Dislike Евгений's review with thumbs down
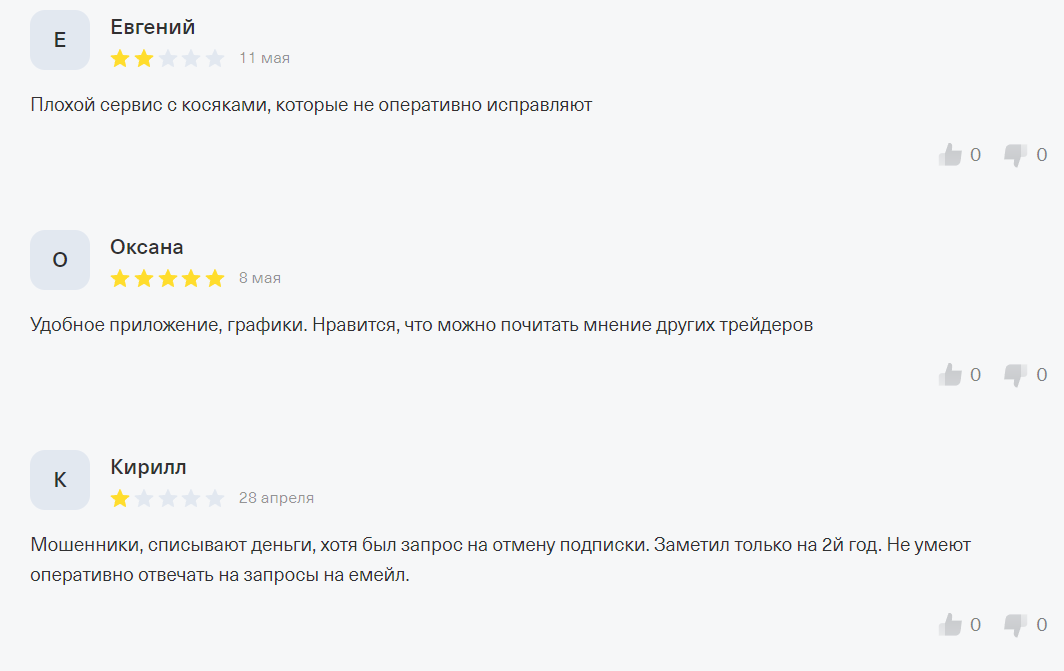The height and width of the screenshot is (671, 1064). tap(1015, 155)
